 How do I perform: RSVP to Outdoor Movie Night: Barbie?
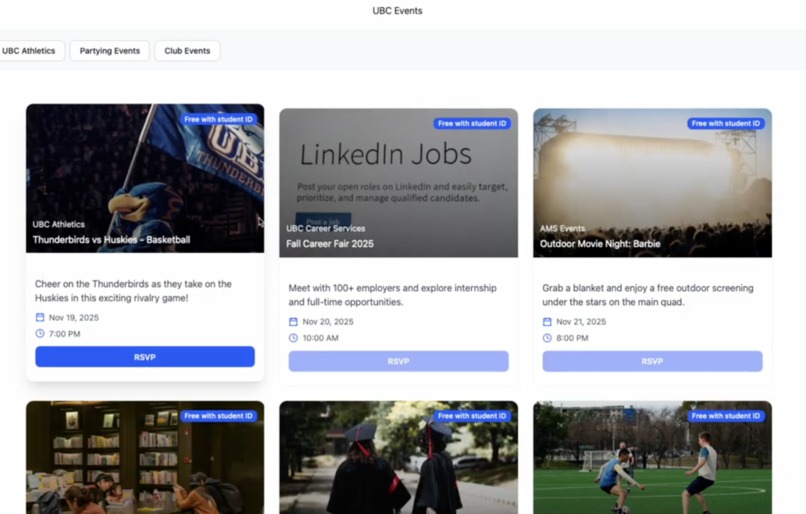[652, 361]
